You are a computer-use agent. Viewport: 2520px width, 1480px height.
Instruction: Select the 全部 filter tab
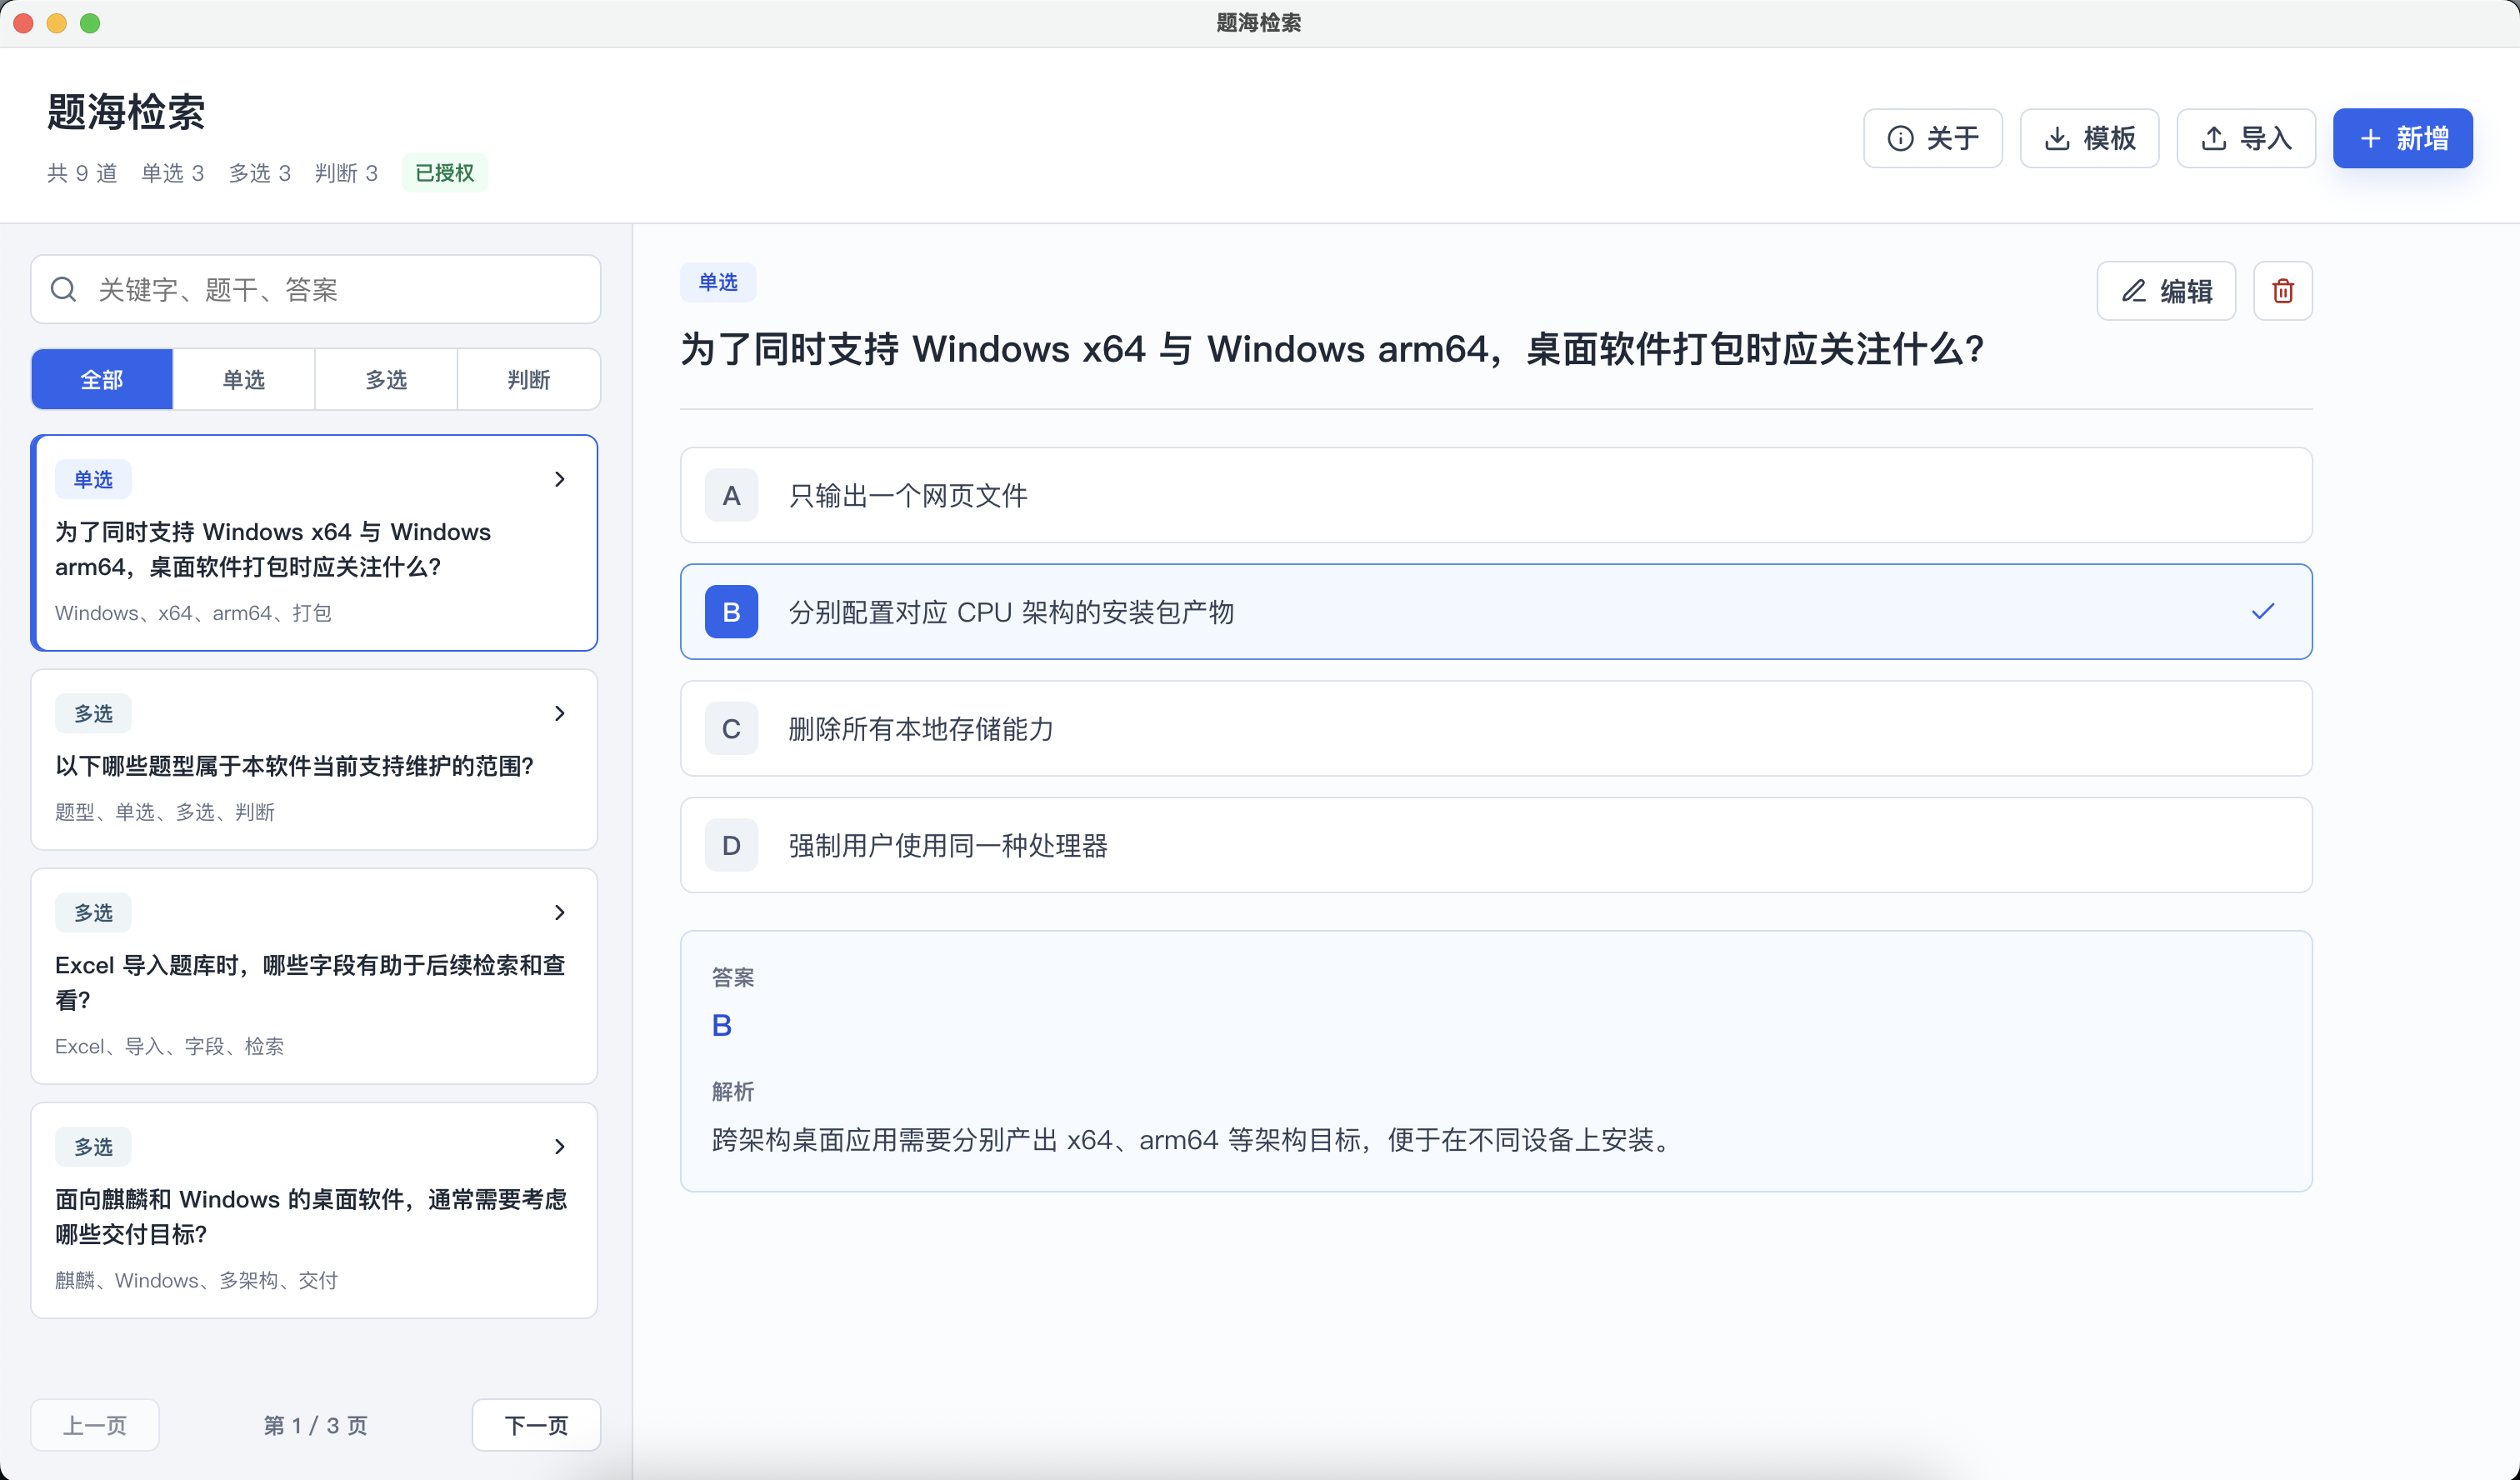pyautogui.click(x=102, y=380)
